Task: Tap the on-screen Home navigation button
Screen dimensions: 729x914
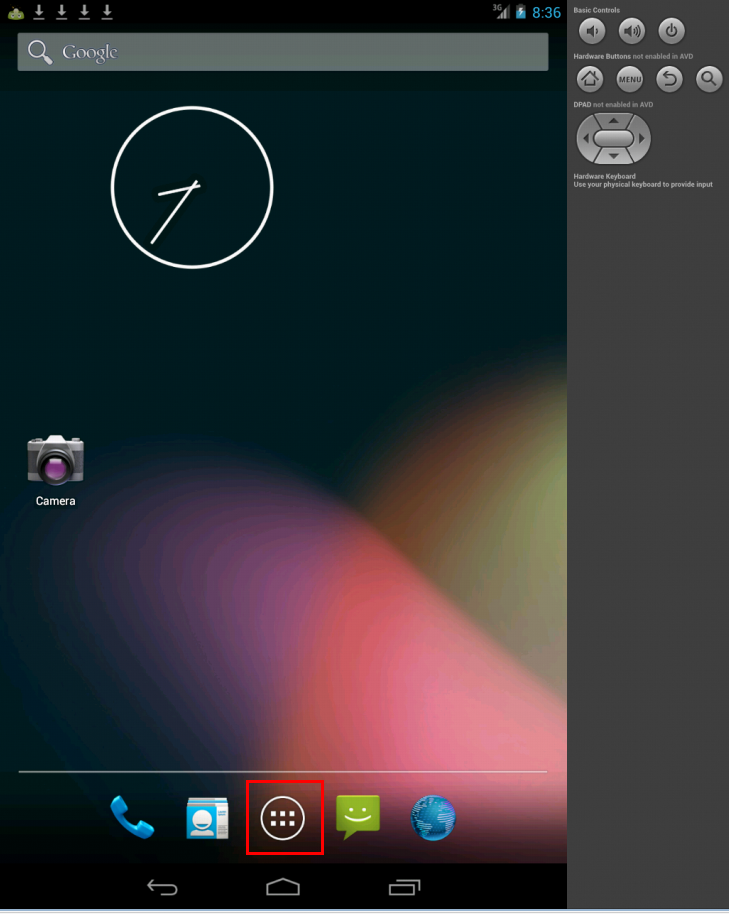Action: click(x=283, y=887)
